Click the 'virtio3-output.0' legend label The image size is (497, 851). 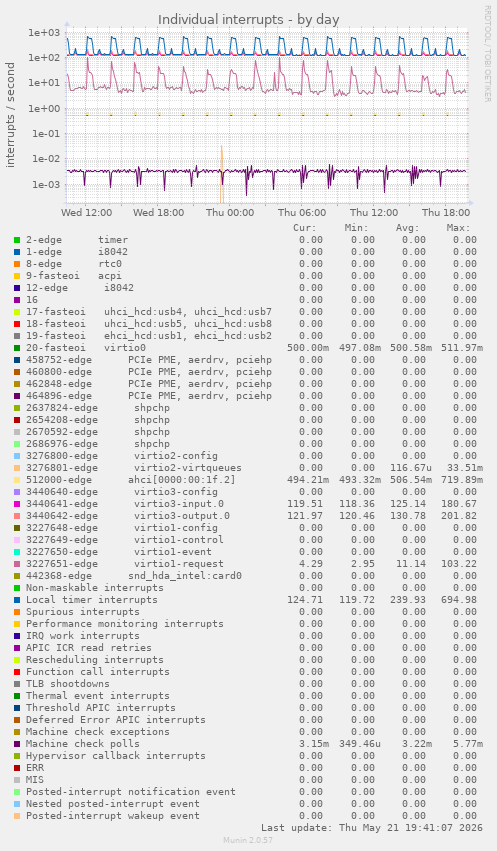coord(182,516)
